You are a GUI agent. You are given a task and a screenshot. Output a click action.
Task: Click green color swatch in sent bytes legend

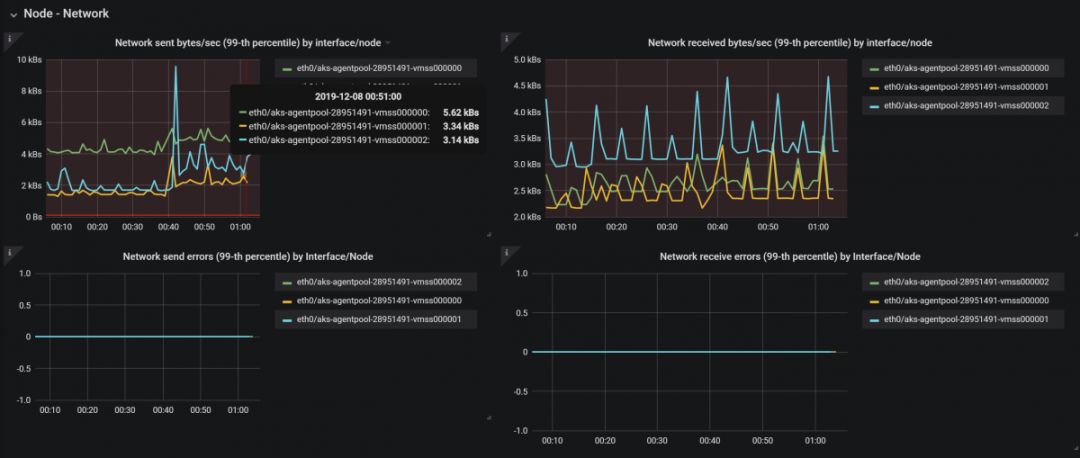pos(288,69)
